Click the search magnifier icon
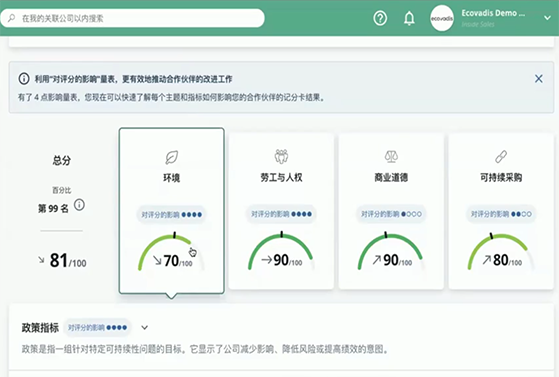The height and width of the screenshot is (377, 559). (11, 18)
